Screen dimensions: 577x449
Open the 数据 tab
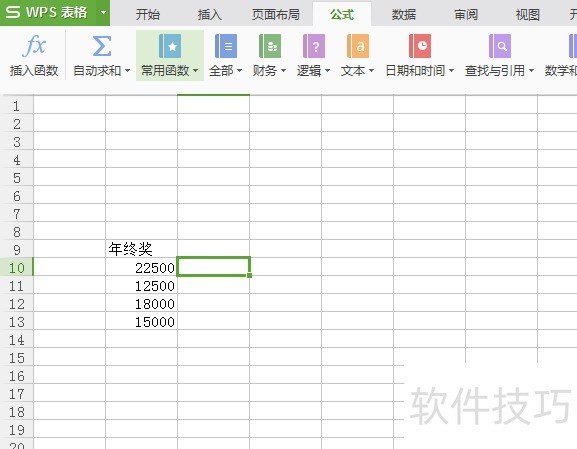pyautogui.click(x=404, y=15)
